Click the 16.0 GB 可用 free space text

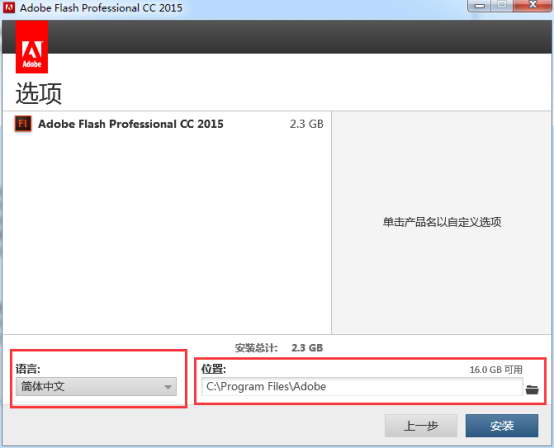click(496, 370)
